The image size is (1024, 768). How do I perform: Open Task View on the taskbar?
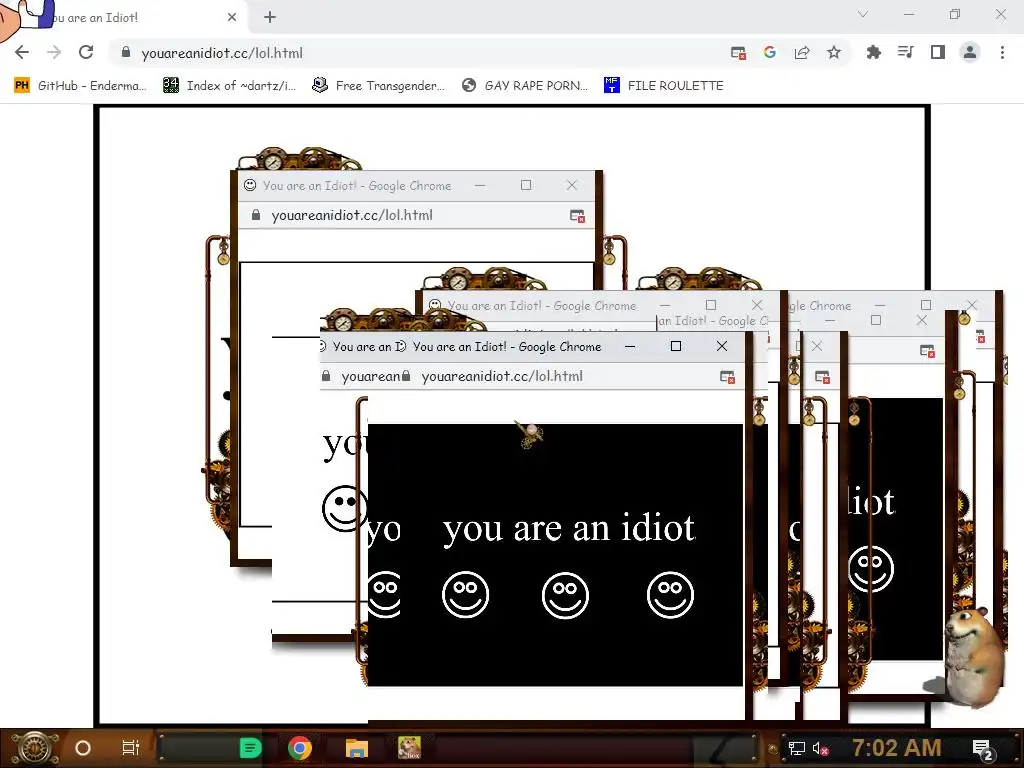click(x=131, y=748)
